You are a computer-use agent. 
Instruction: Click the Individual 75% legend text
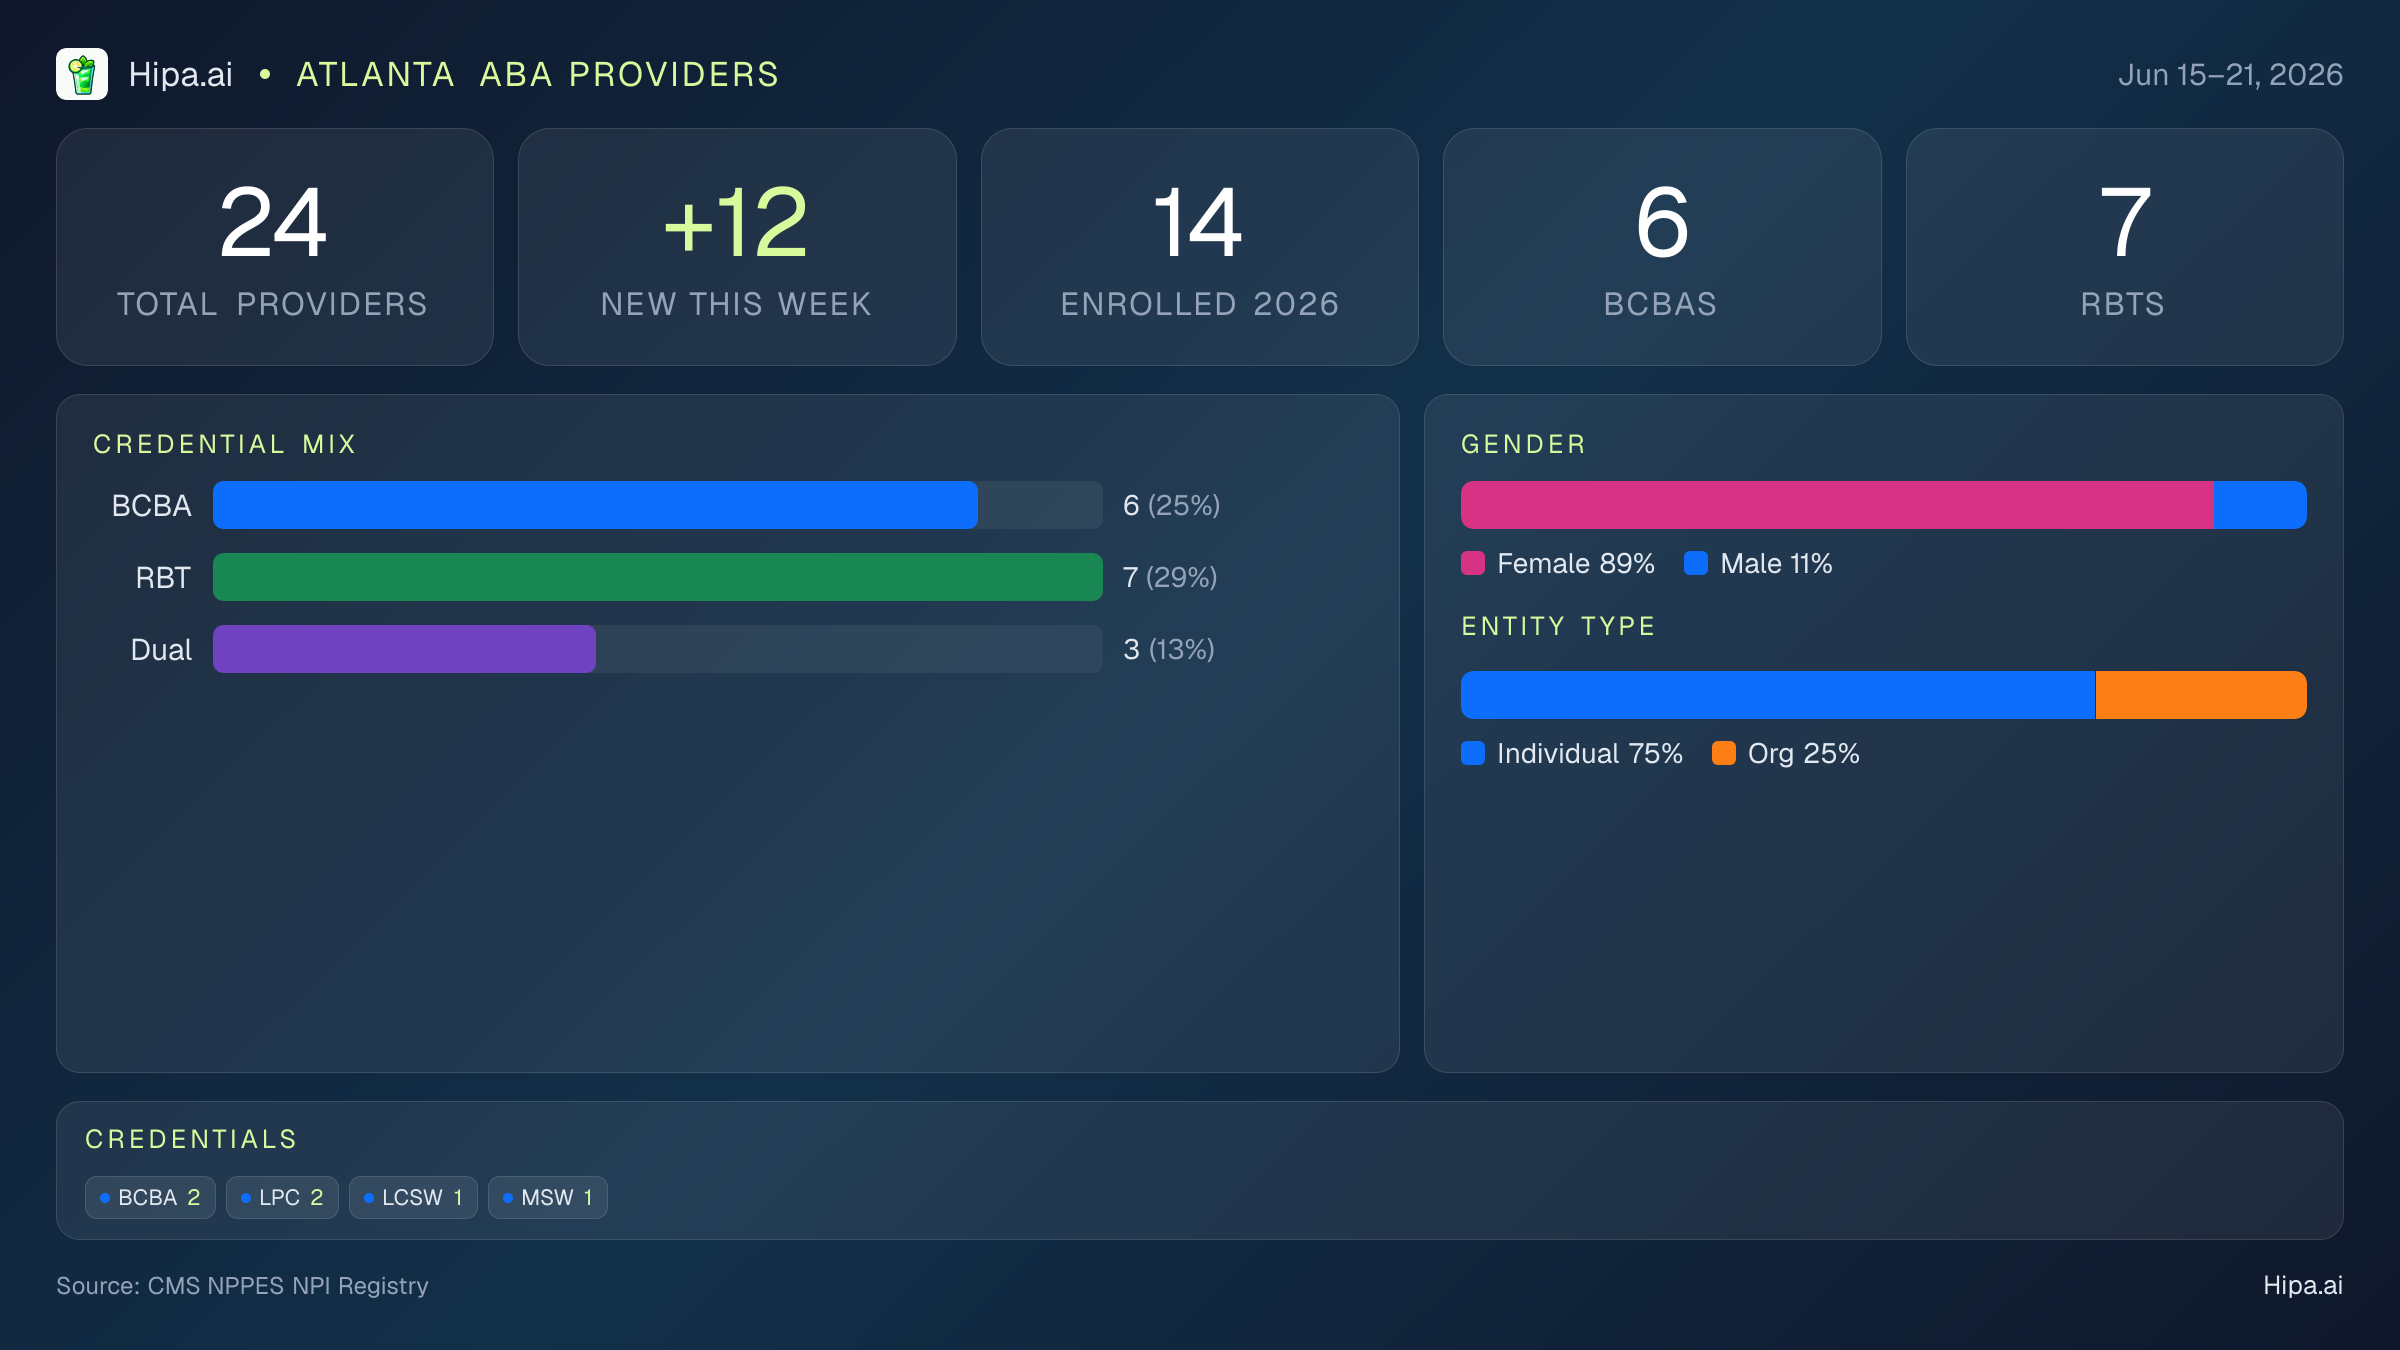[x=1590, y=753]
